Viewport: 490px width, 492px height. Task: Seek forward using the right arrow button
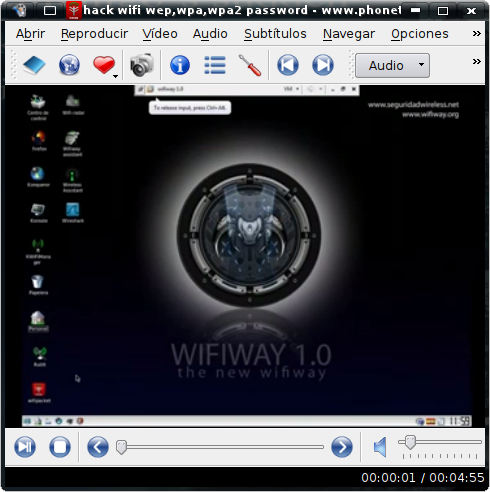pos(342,447)
